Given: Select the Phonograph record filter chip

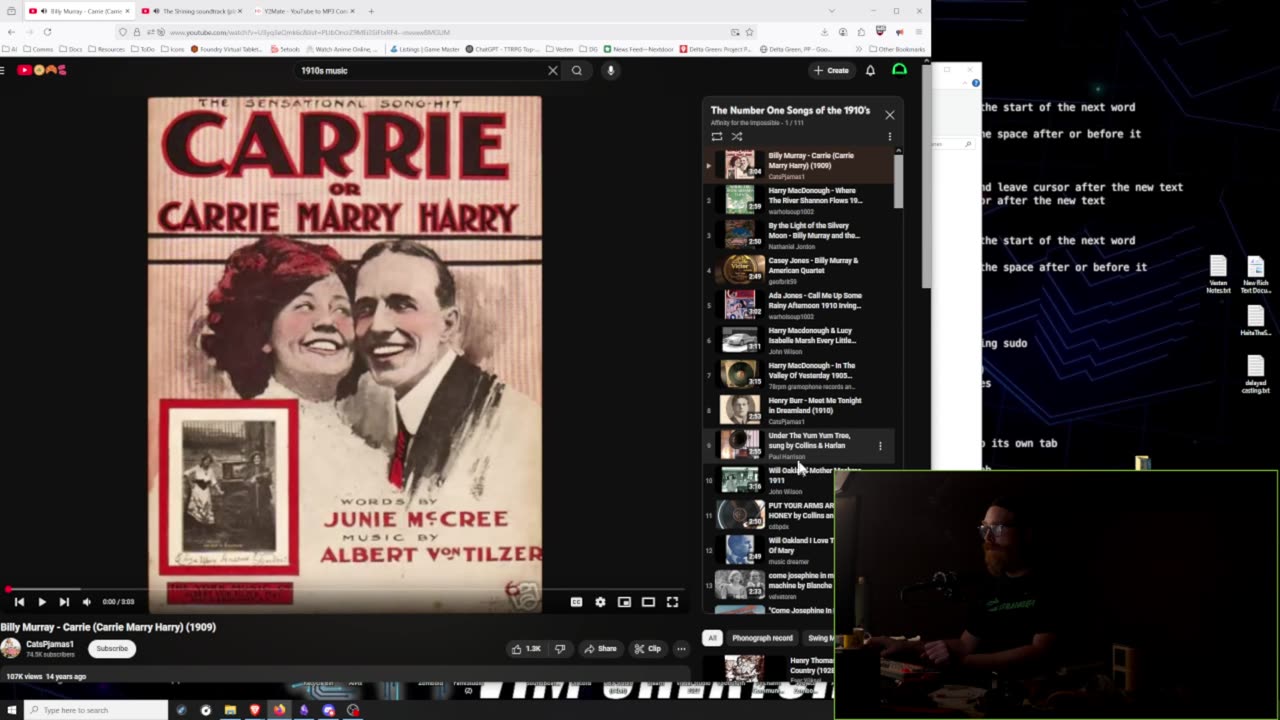Looking at the screenshot, I should coord(762,638).
